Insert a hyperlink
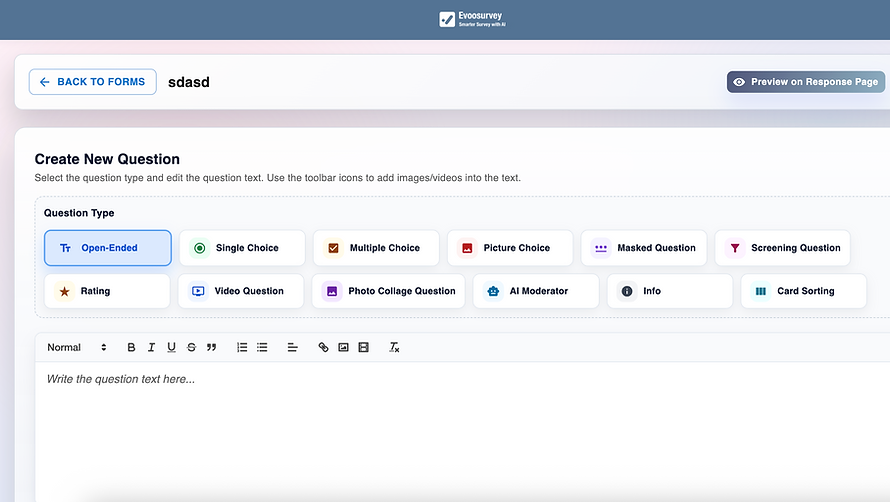Image resolution: width=890 pixels, height=502 pixels. click(x=323, y=347)
